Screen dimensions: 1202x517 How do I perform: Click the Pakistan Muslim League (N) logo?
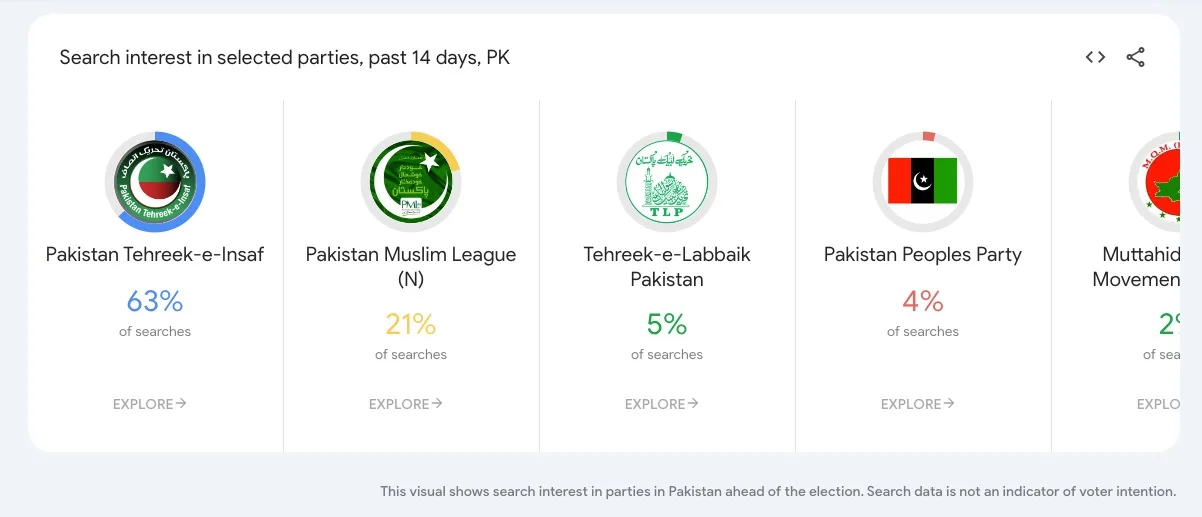[x=411, y=182]
